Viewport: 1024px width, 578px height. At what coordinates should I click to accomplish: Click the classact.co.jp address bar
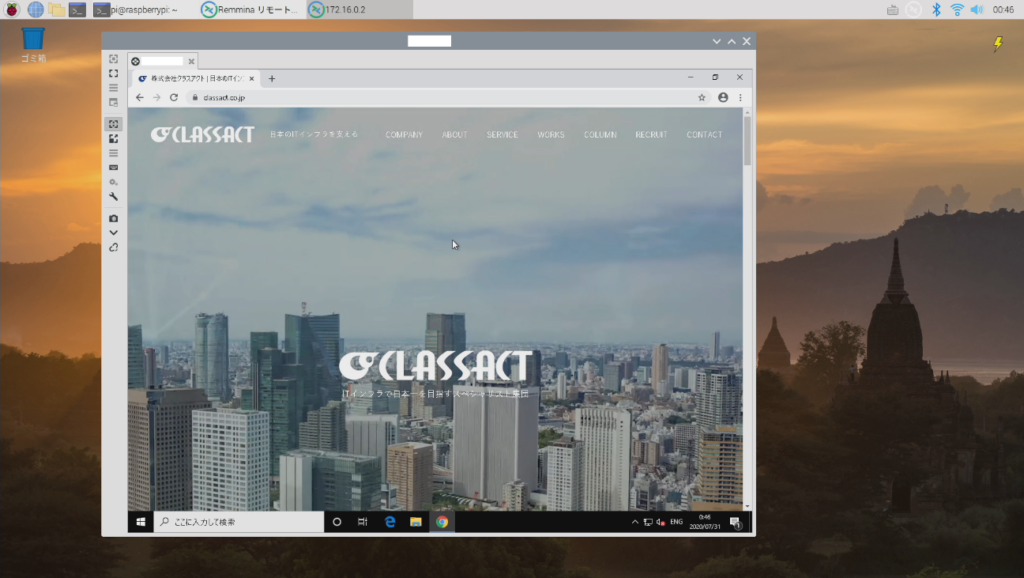click(x=441, y=97)
